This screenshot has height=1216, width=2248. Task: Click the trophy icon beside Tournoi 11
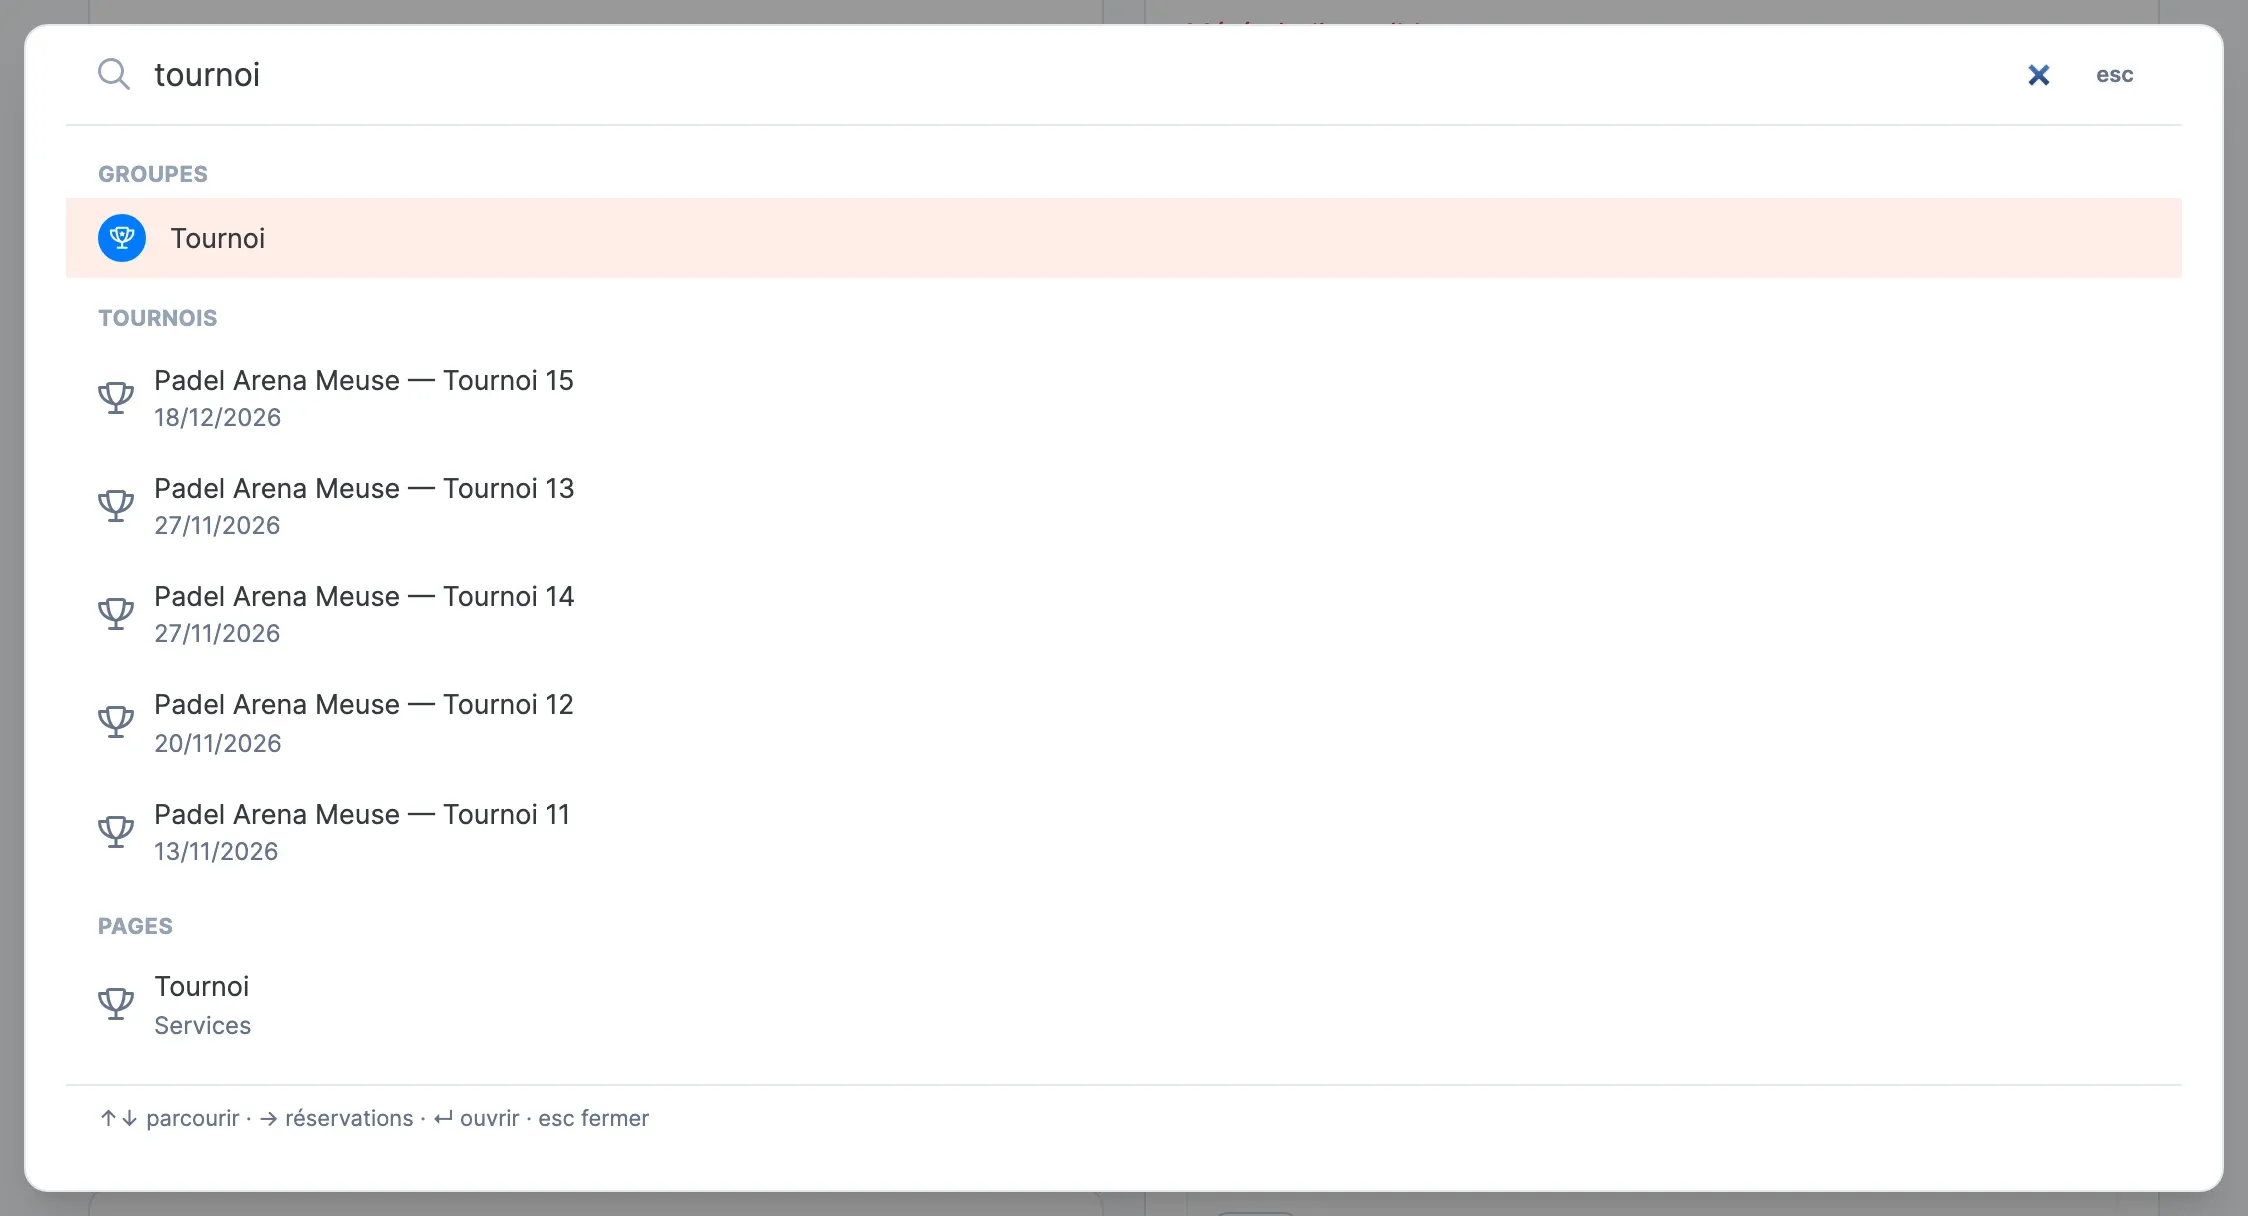click(116, 832)
